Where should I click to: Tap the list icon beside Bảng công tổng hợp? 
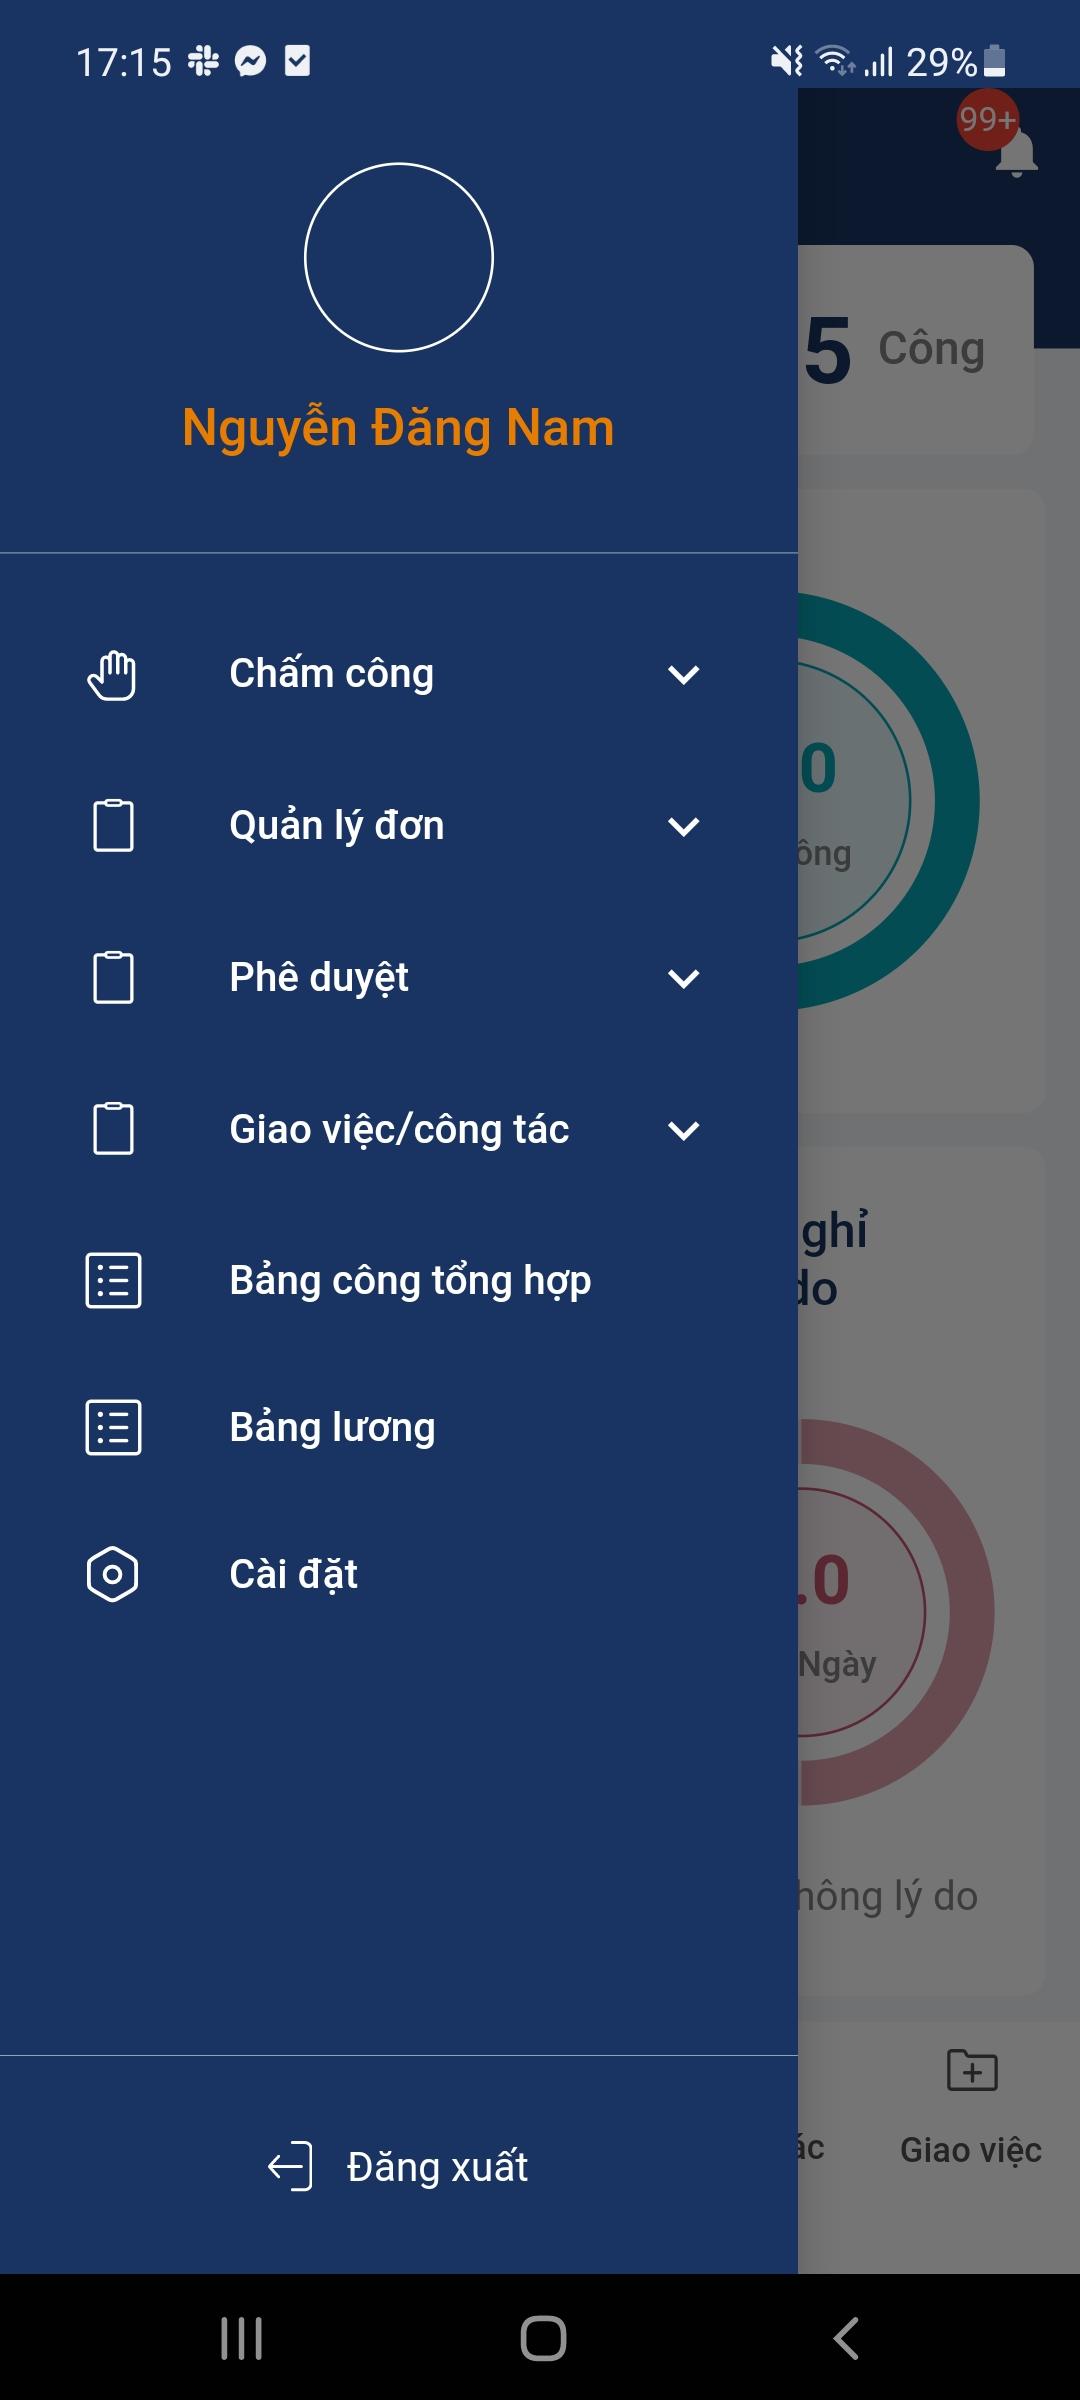[x=113, y=1280]
